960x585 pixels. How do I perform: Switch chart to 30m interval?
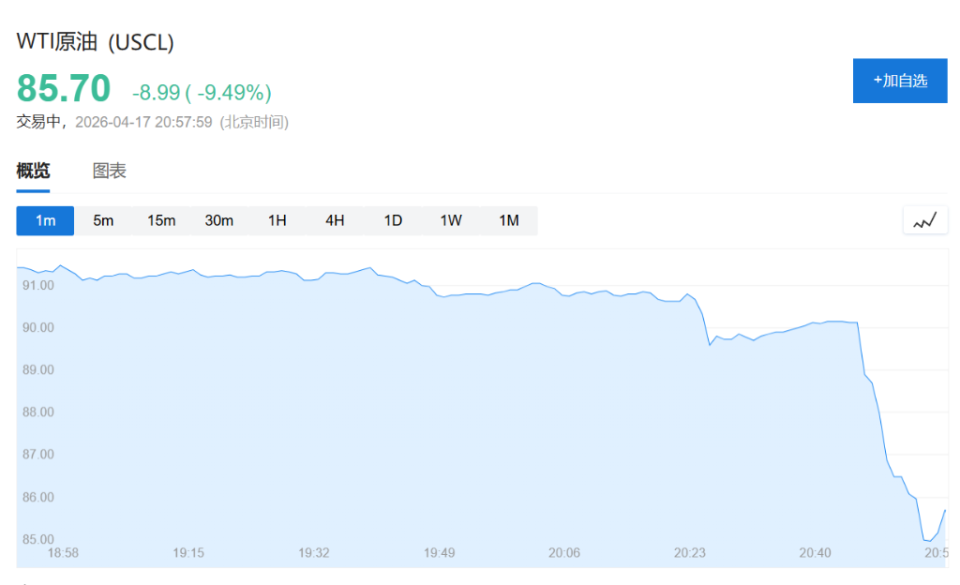pyautogui.click(x=219, y=221)
